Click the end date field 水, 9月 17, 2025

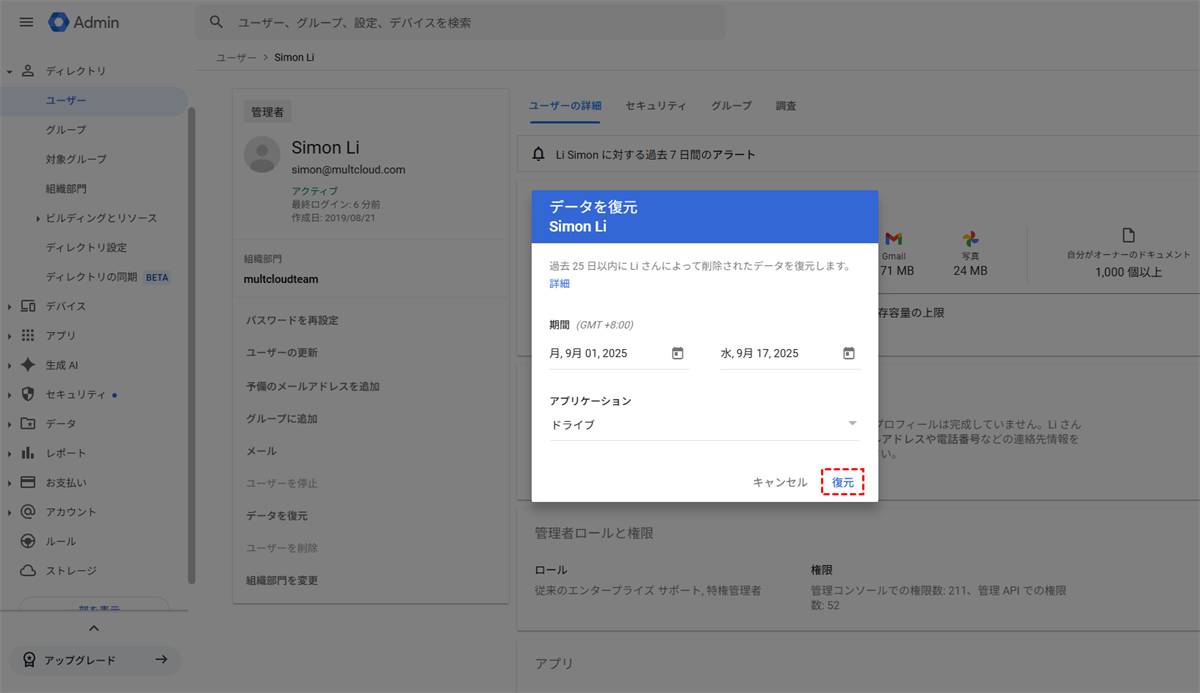790,354
